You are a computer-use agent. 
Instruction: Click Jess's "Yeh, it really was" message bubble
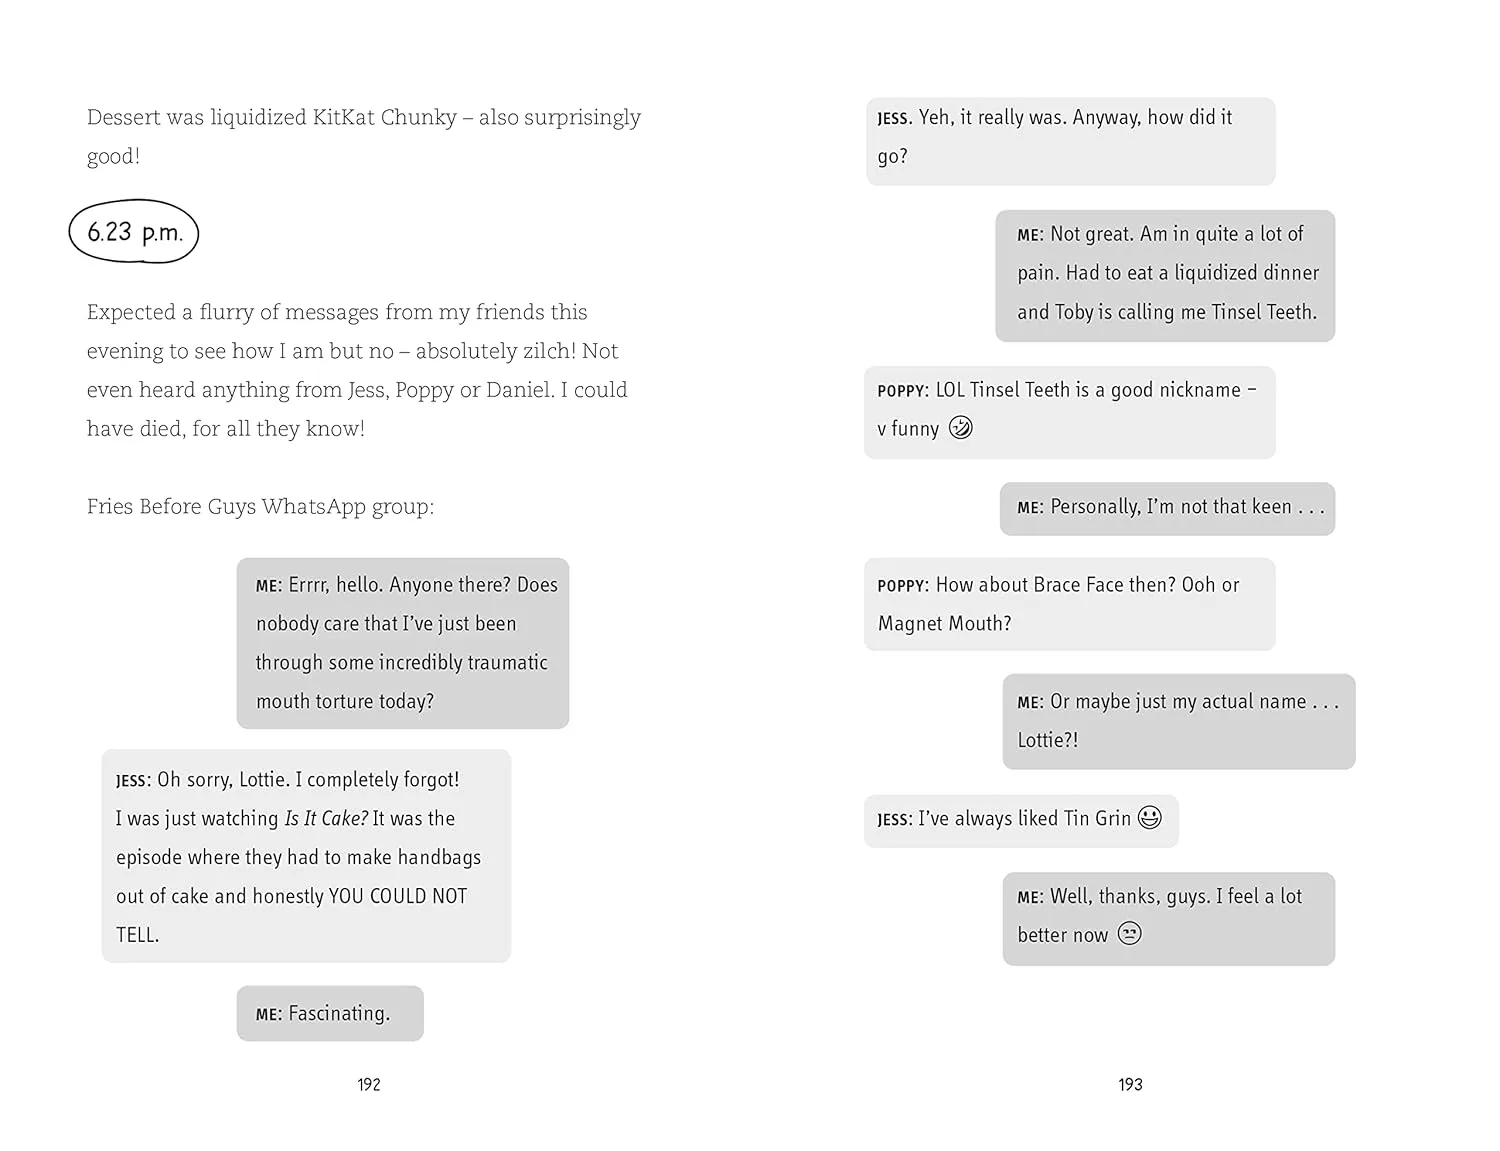[1070, 141]
